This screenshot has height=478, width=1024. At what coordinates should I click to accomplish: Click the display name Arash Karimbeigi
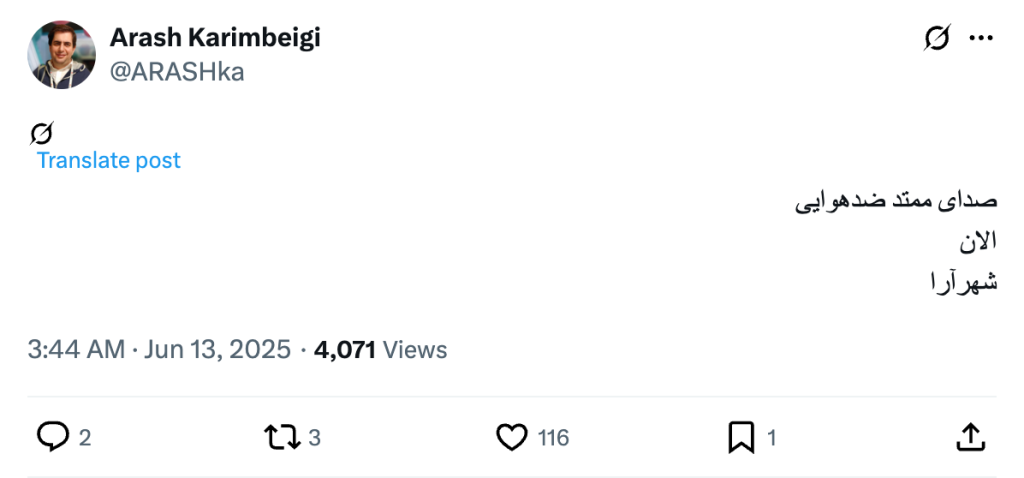pyautogui.click(x=215, y=38)
